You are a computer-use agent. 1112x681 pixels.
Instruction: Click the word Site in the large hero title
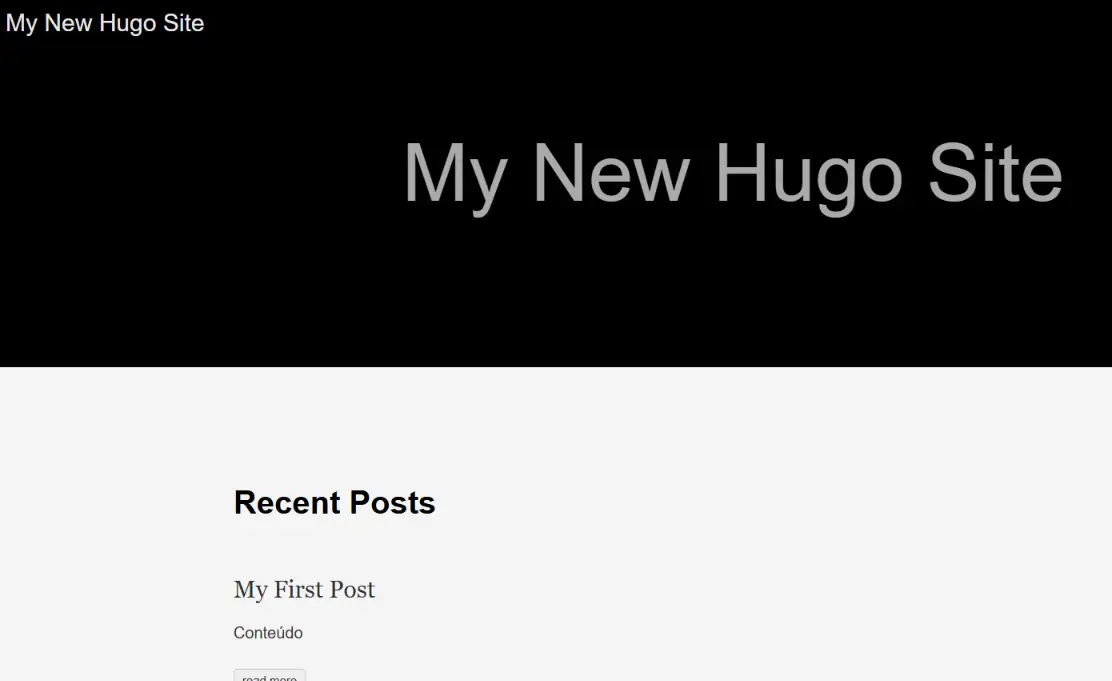point(996,172)
